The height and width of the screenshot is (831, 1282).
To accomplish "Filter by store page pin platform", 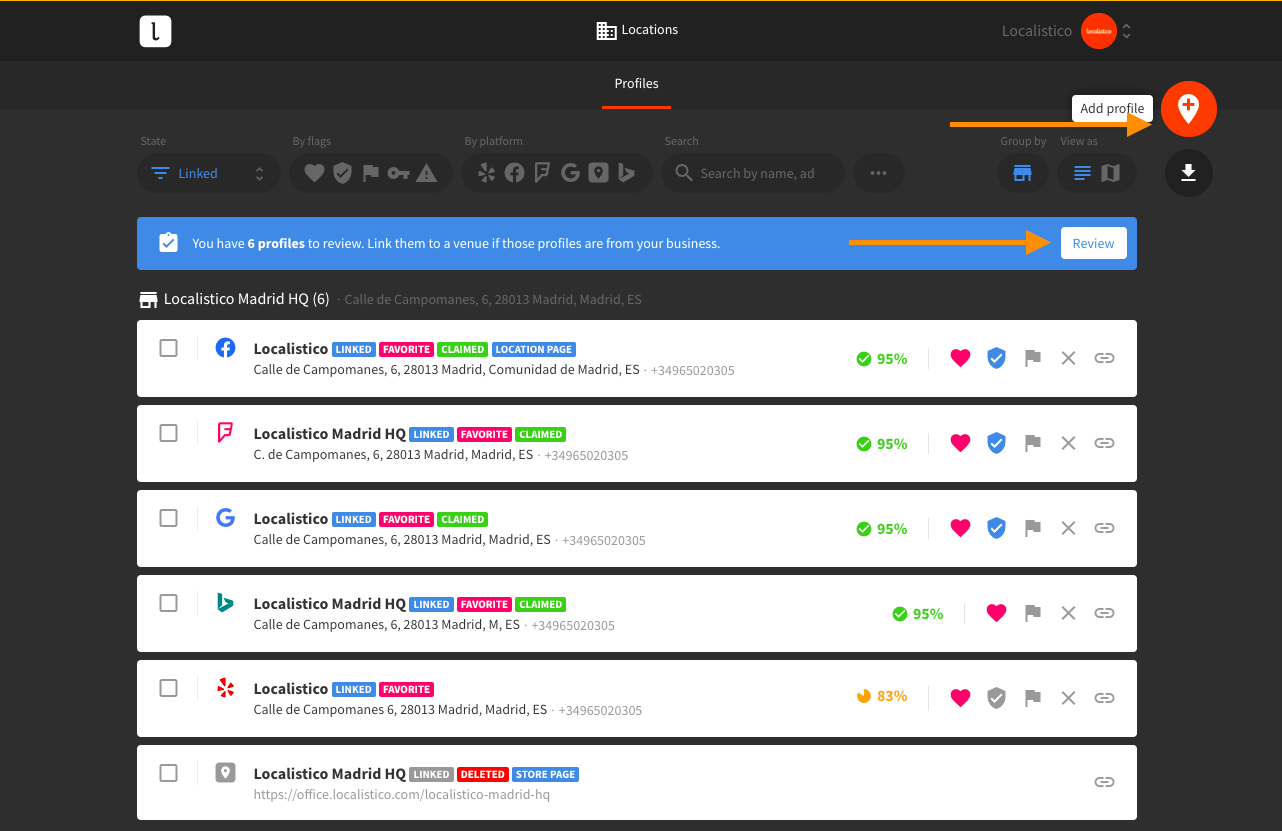I will pyautogui.click(x=598, y=173).
